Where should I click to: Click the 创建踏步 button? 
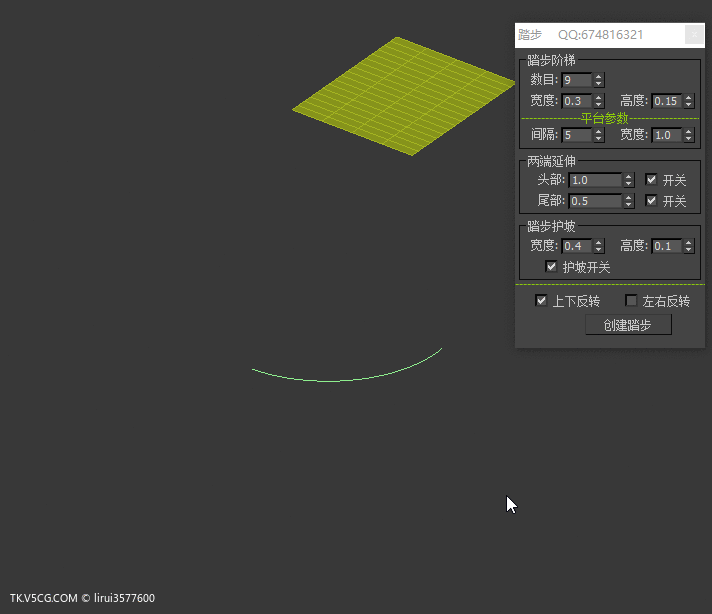627,325
